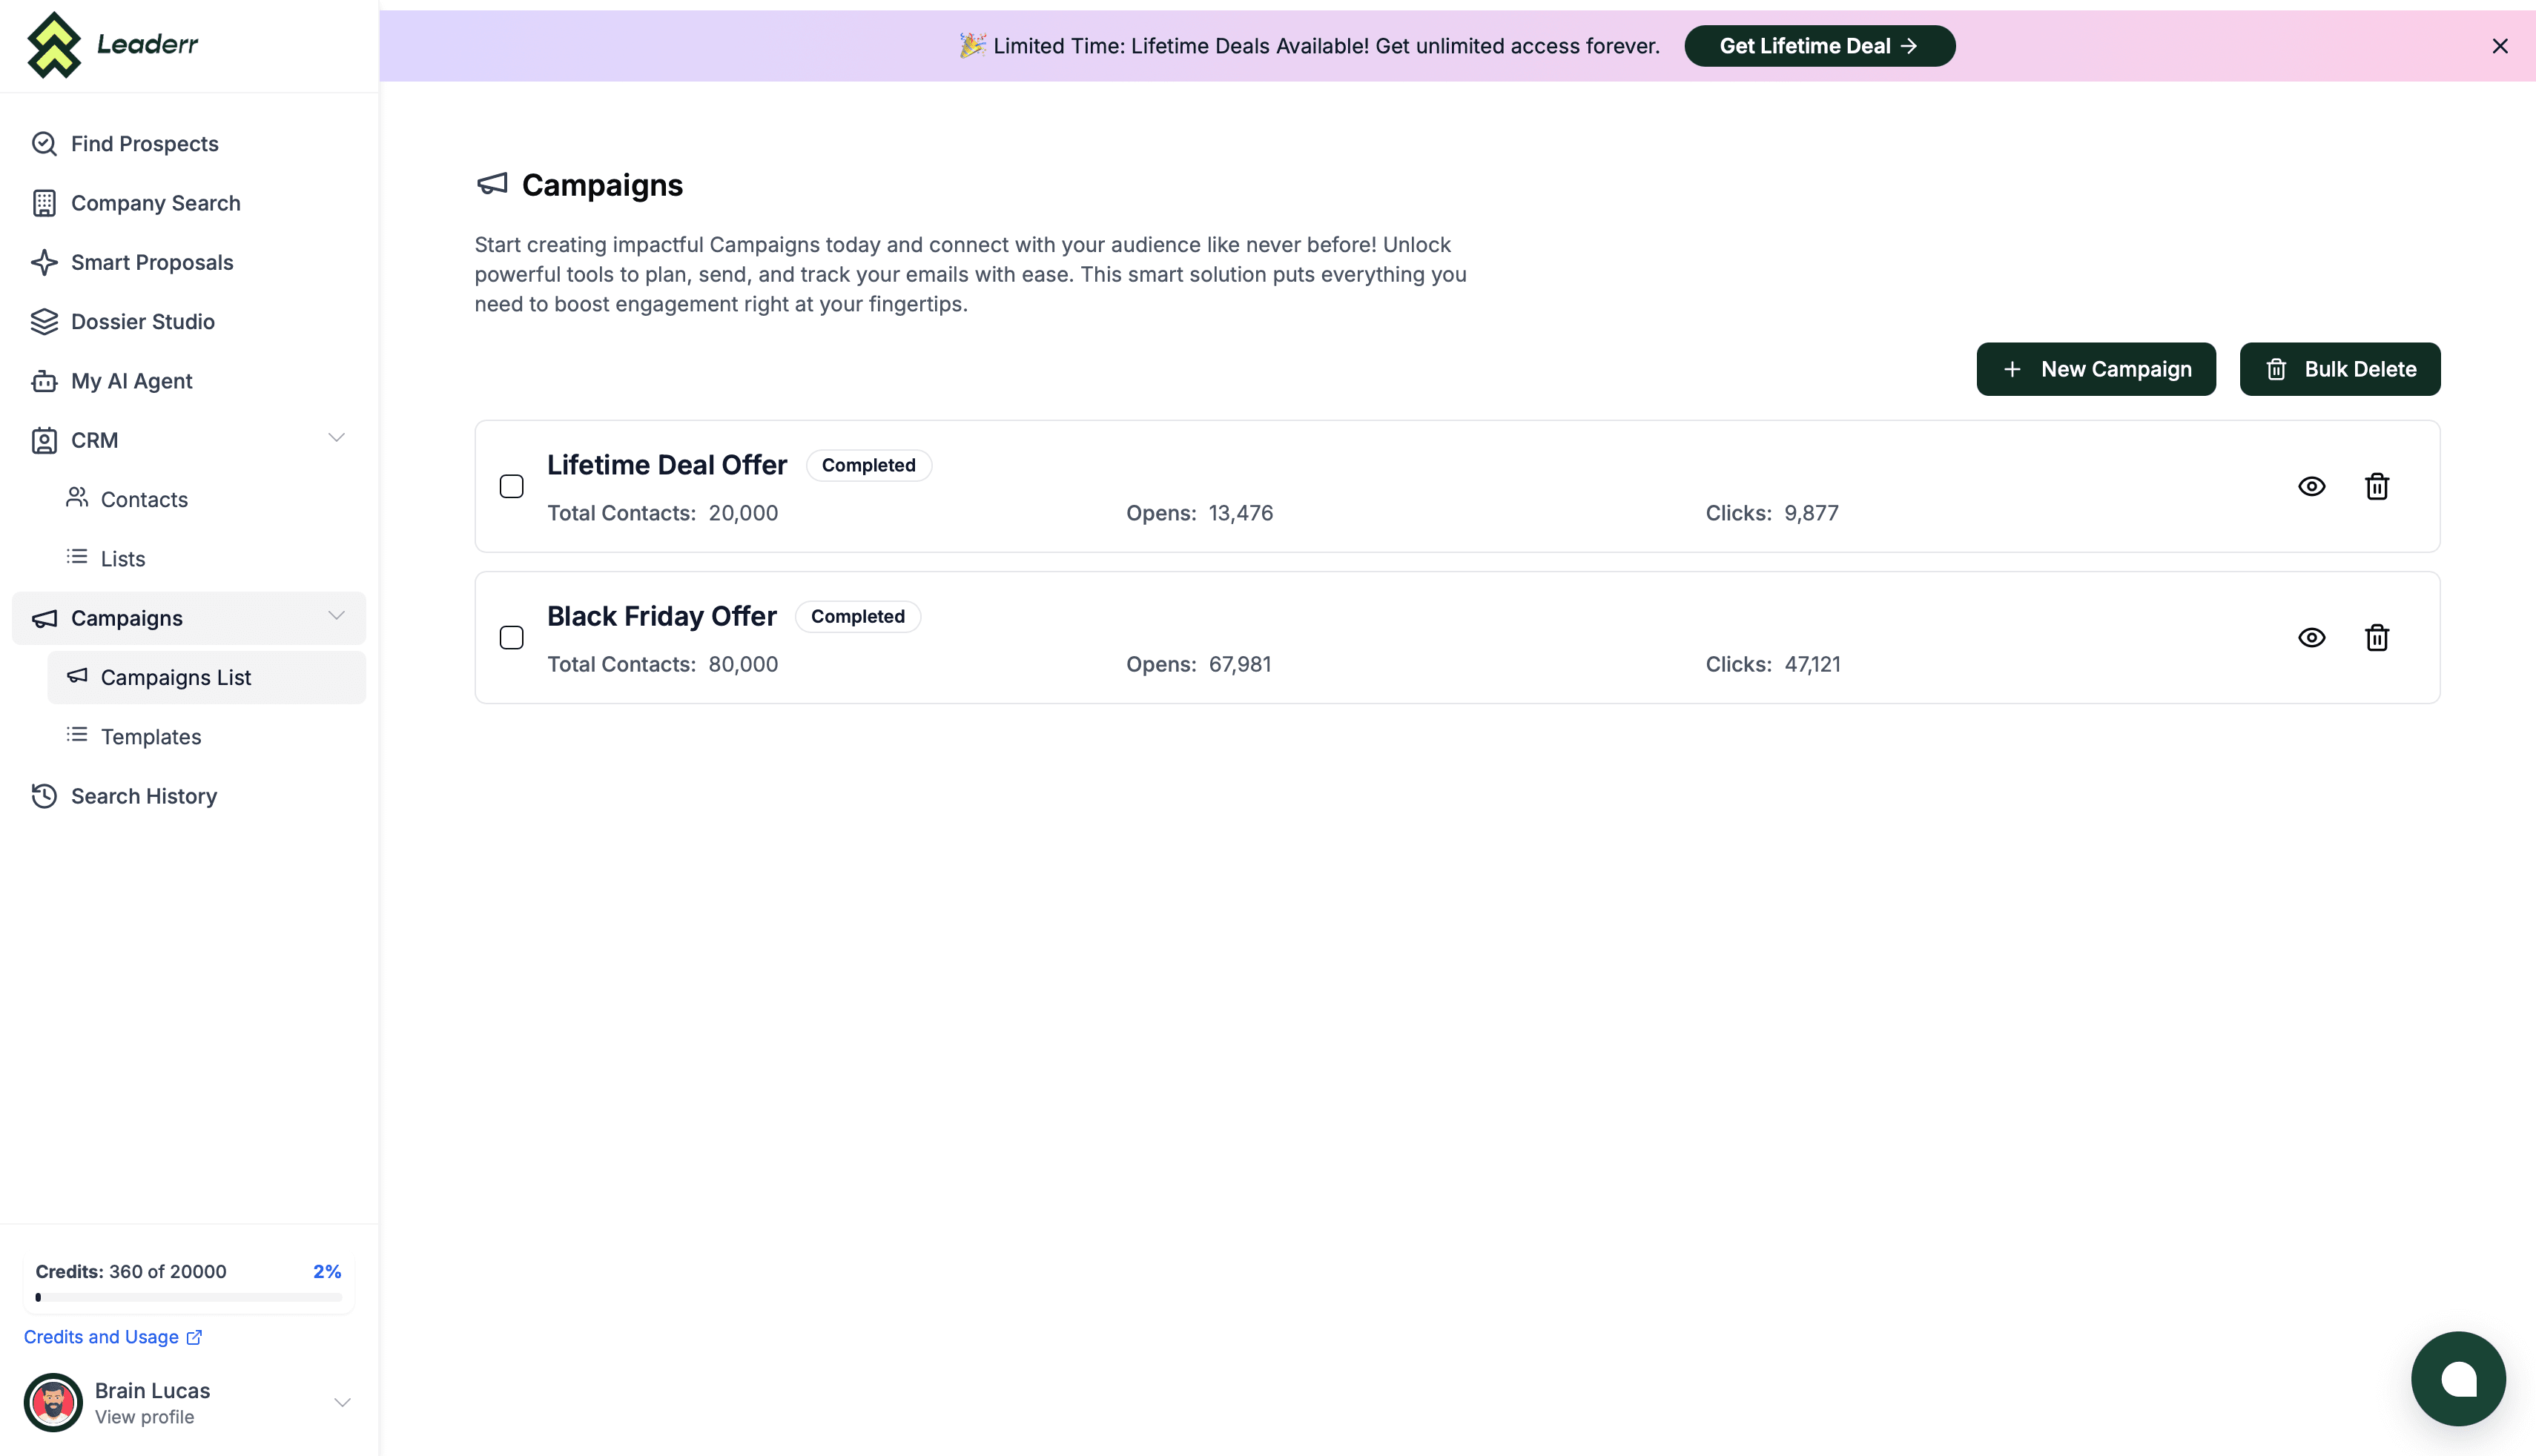Click the Leaderr logo icon

54,45
